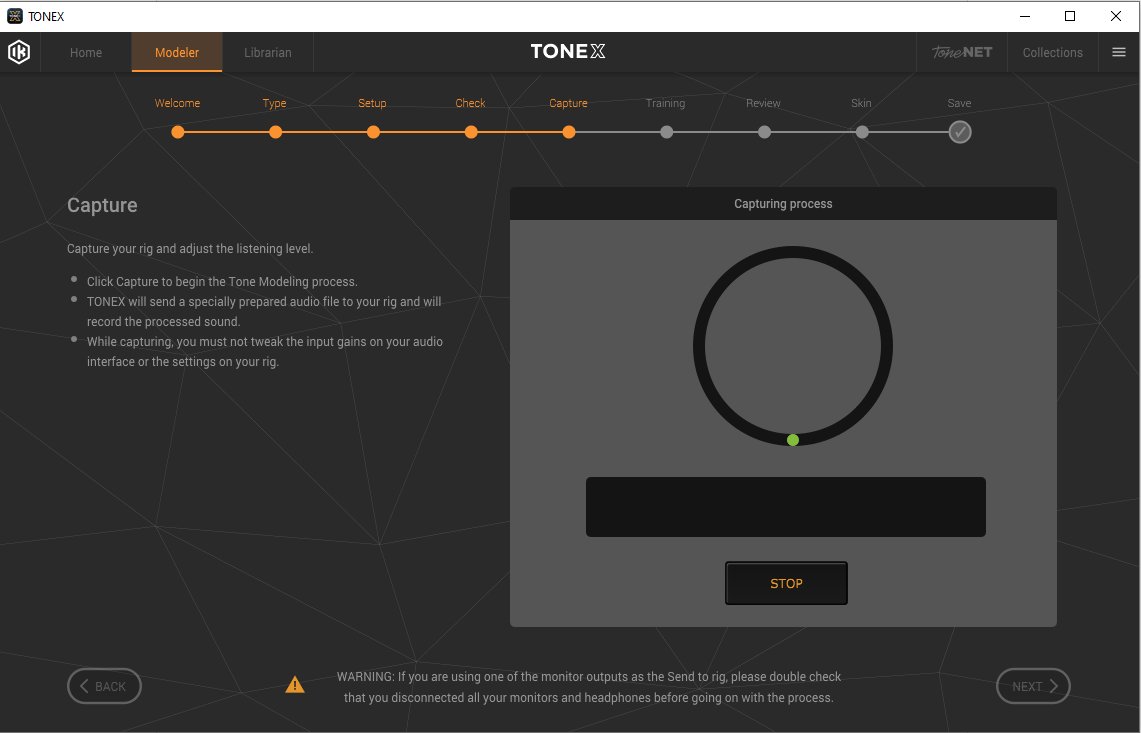
Task: Click the IK Multimedia logo icon
Action: [x=19, y=52]
